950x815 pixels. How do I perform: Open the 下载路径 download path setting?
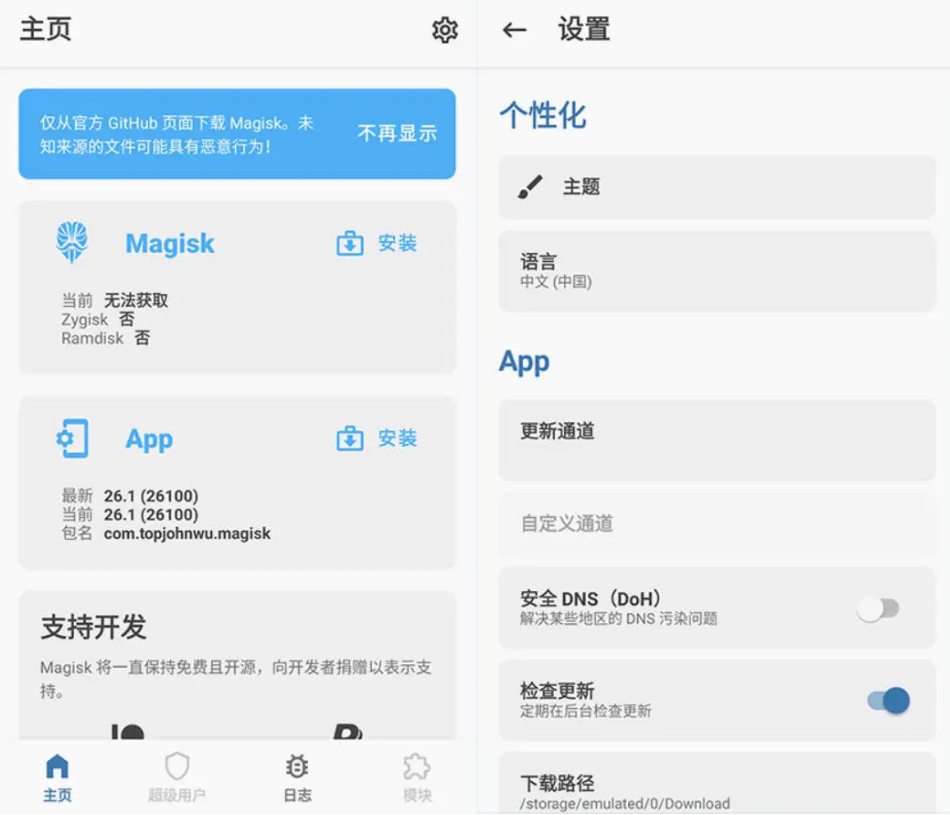pos(716,791)
